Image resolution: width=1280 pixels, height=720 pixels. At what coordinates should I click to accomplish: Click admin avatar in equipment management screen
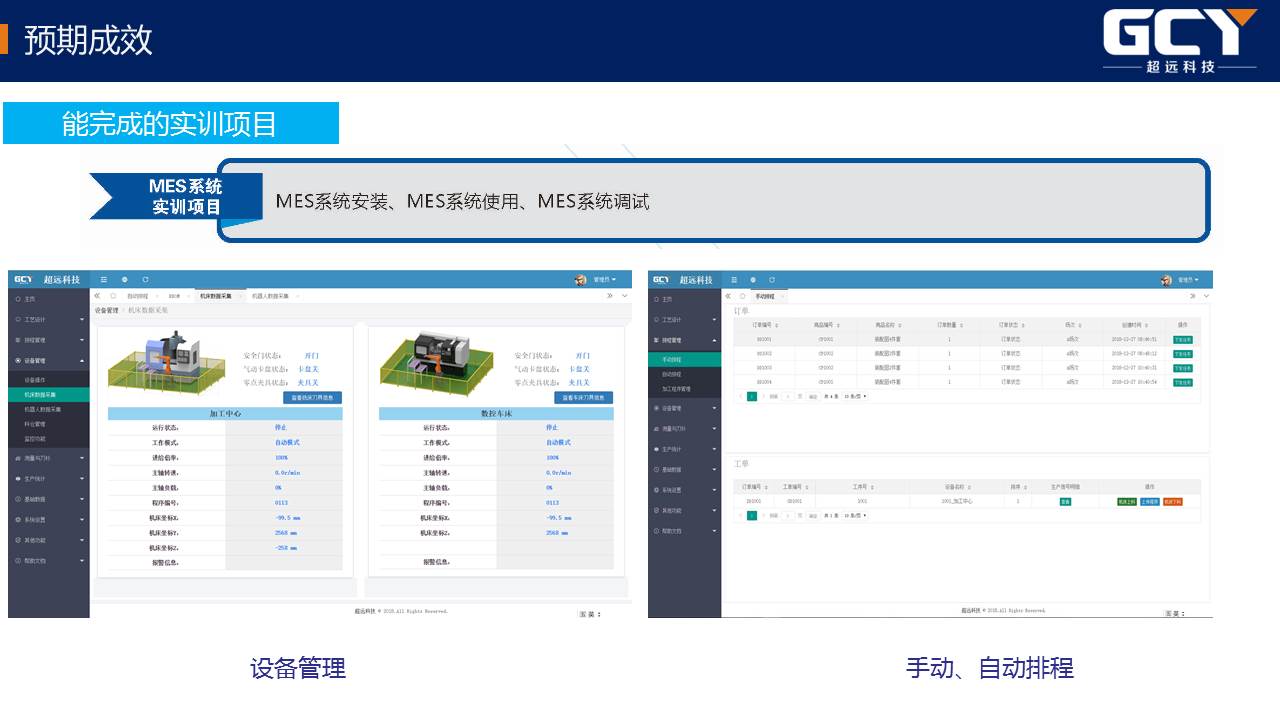580,280
